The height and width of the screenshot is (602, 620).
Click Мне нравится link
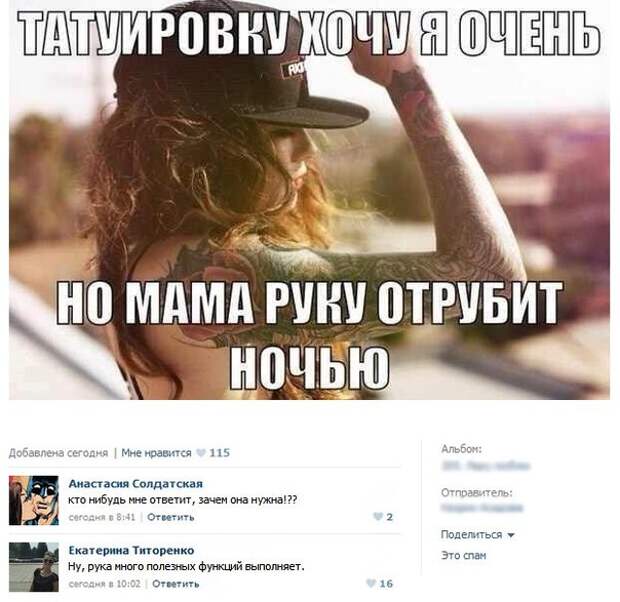[156, 452]
